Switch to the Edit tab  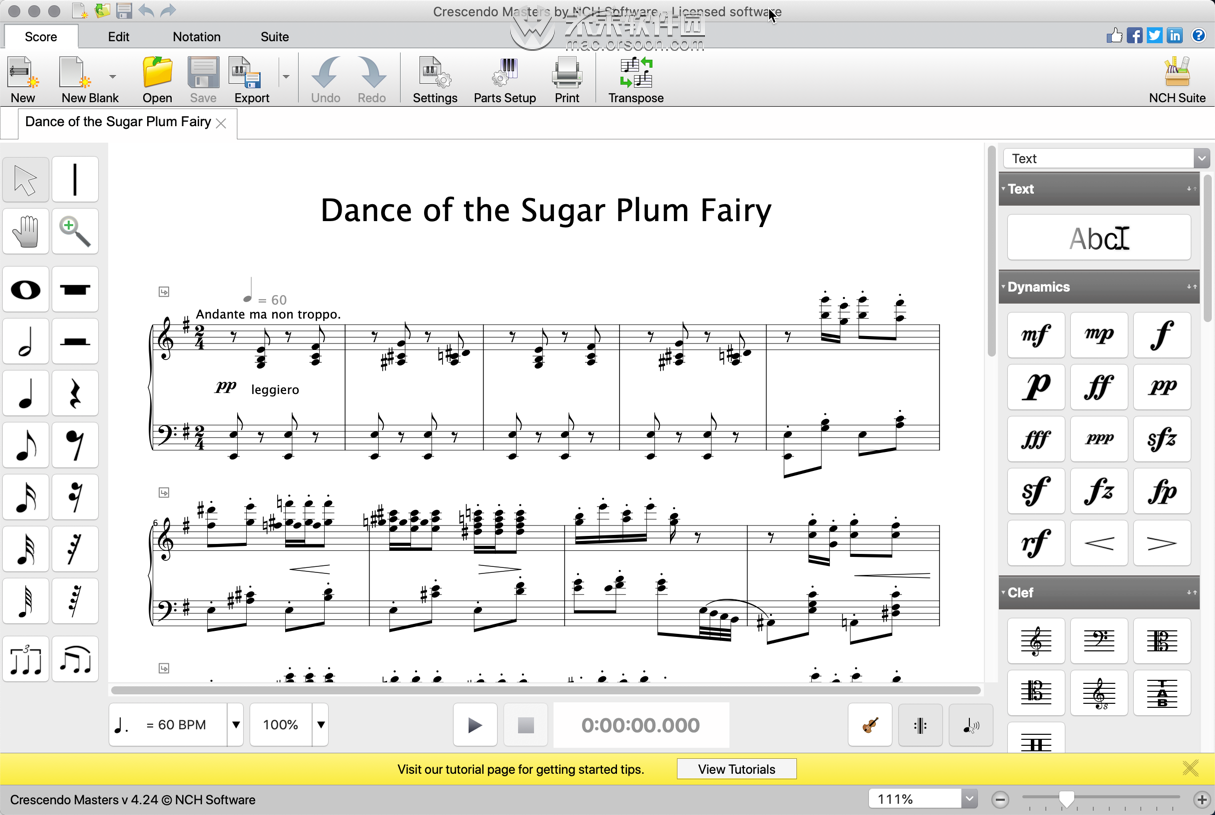tap(119, 37)
